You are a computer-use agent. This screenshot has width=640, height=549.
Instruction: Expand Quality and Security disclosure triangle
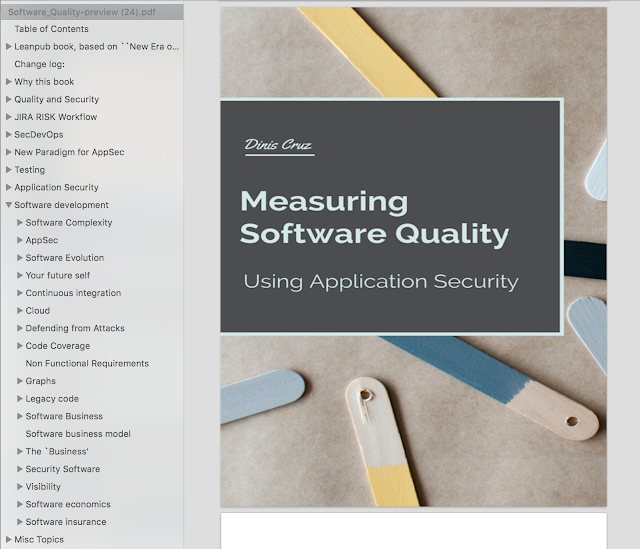(8, 99)
